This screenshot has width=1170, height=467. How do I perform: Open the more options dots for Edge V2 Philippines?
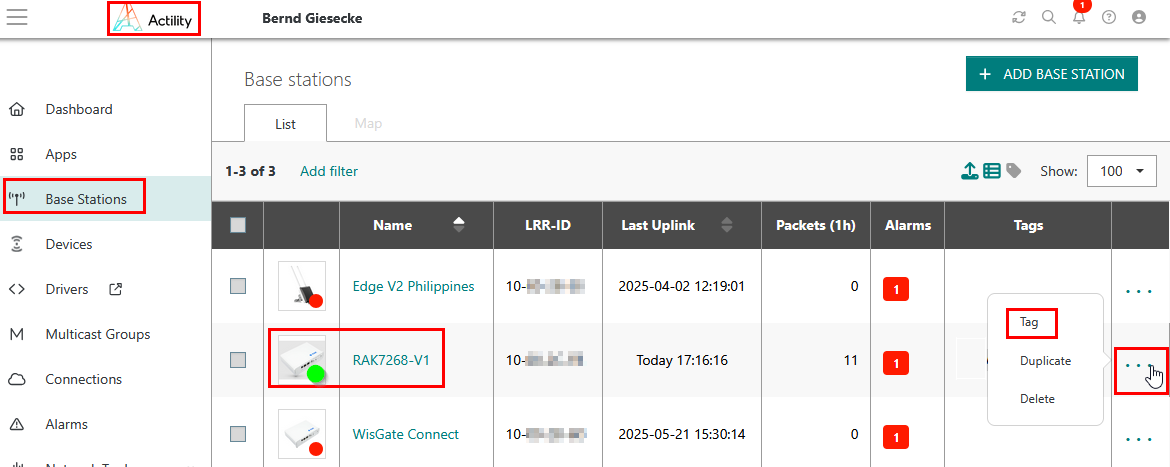coord(1139,292)
